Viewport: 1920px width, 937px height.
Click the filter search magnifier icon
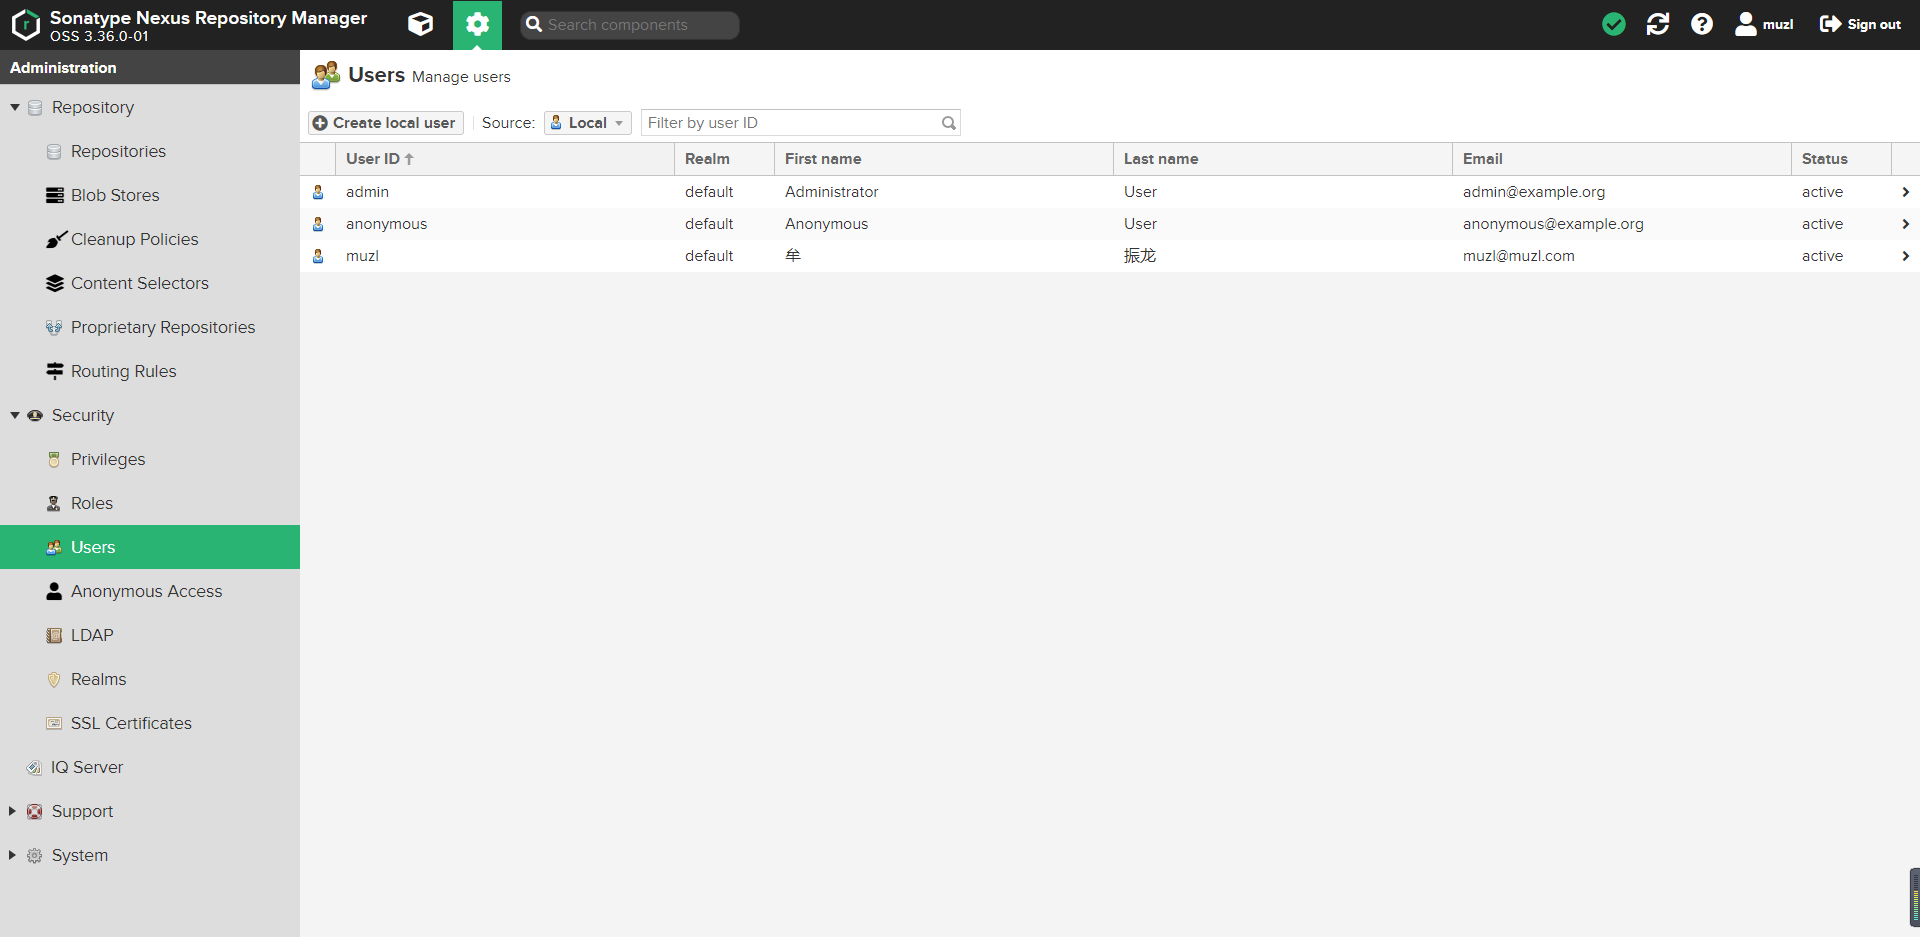coord(948,123)
